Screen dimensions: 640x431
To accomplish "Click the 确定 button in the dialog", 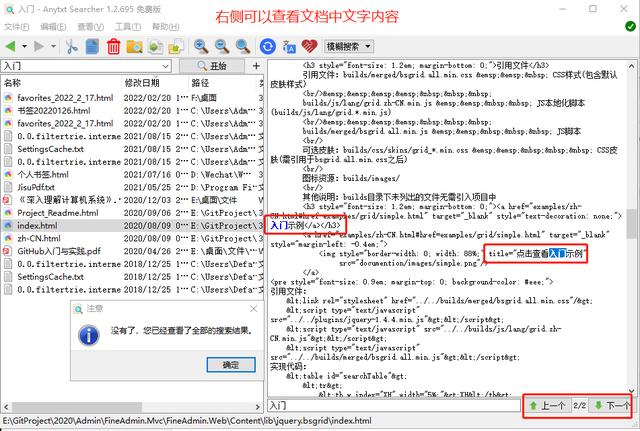I will coord(231,365).
